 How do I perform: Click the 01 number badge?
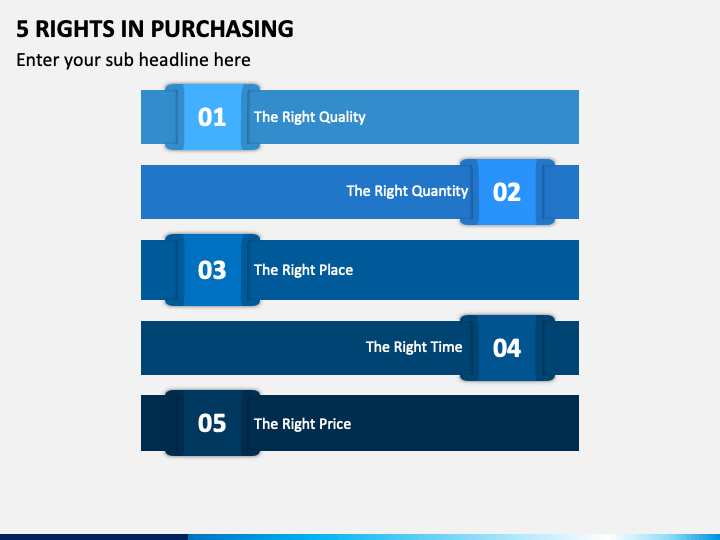click(x=212, y=117)
